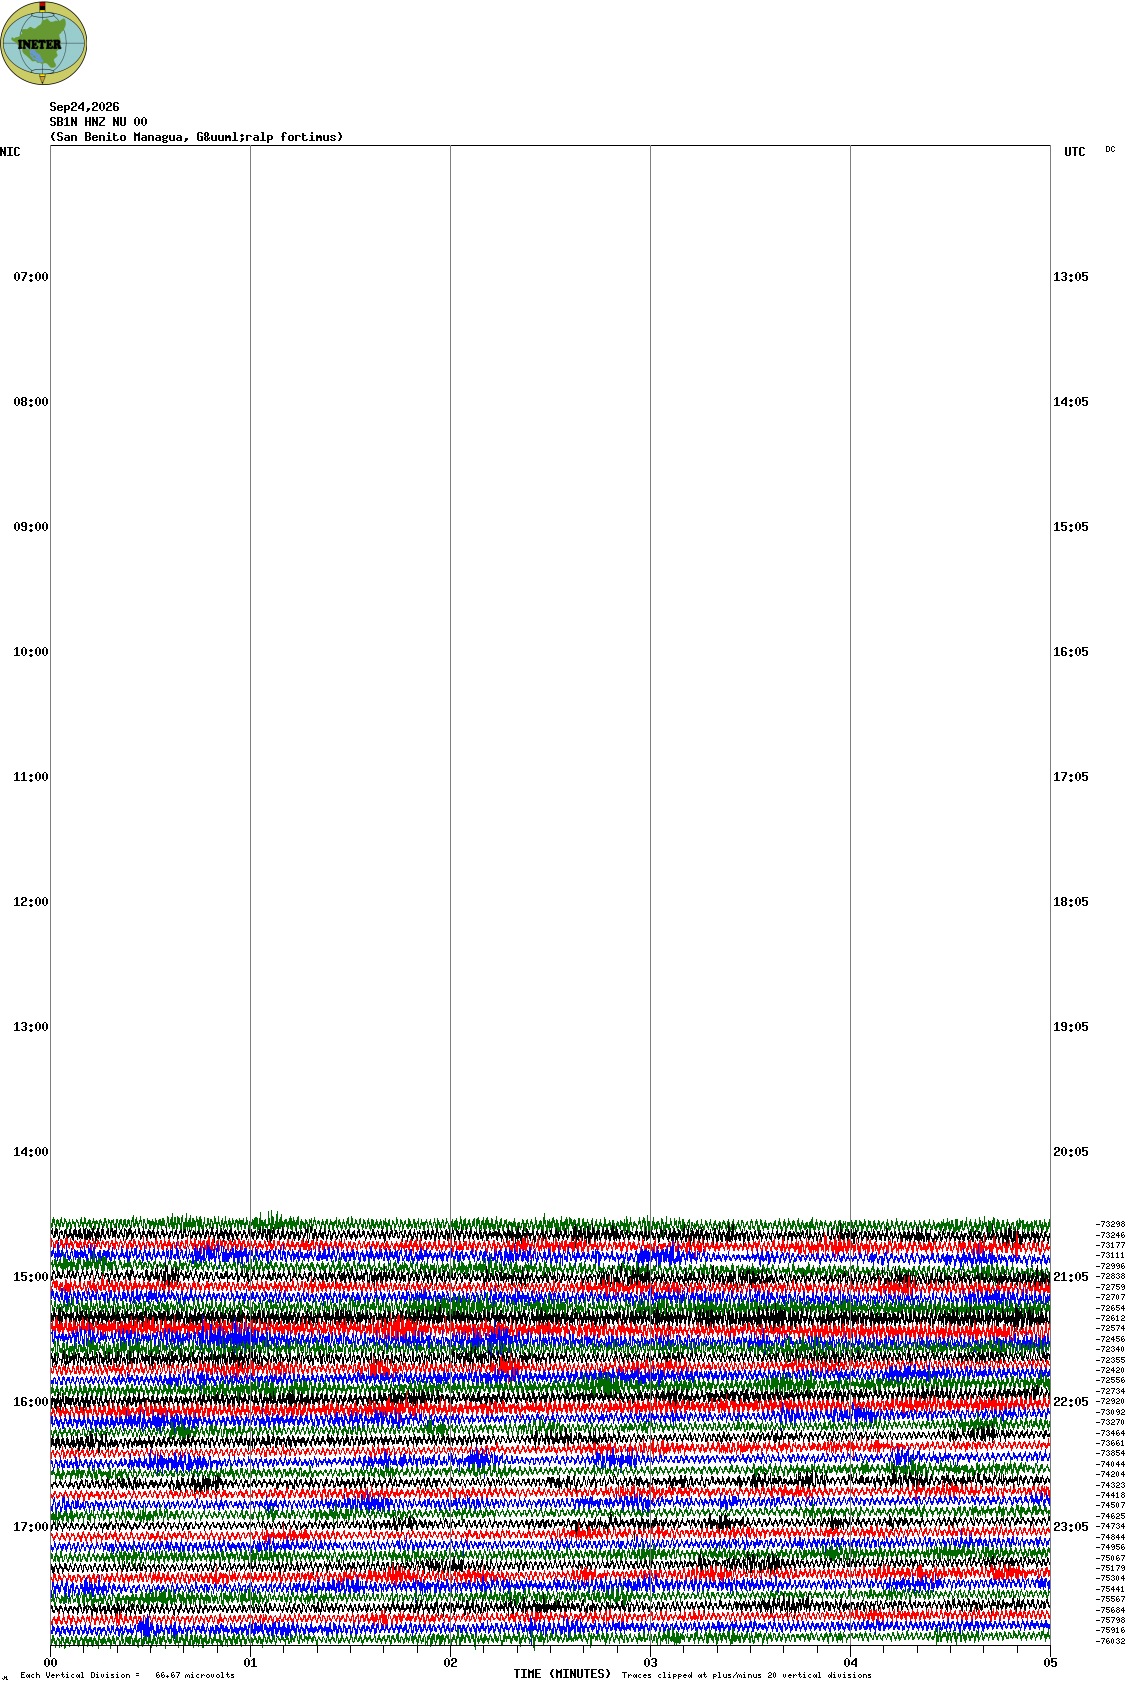Click the 15:00 local time label

click(x=30, y=1277)
